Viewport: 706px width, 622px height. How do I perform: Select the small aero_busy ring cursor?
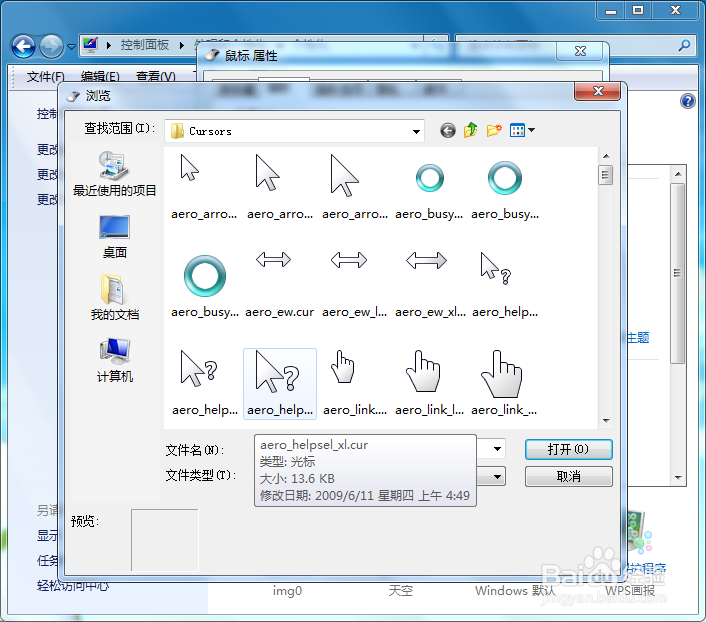(x=430, y=187)
